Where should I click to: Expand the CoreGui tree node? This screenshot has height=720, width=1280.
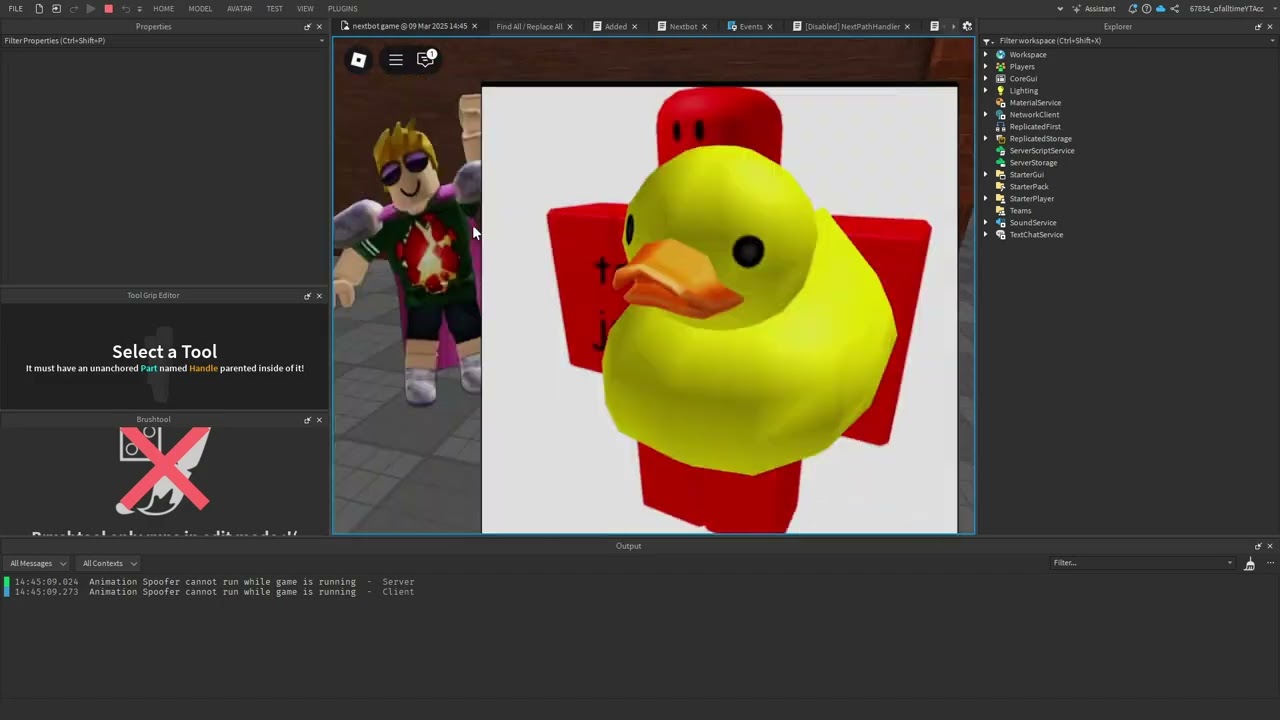point(986,79)
